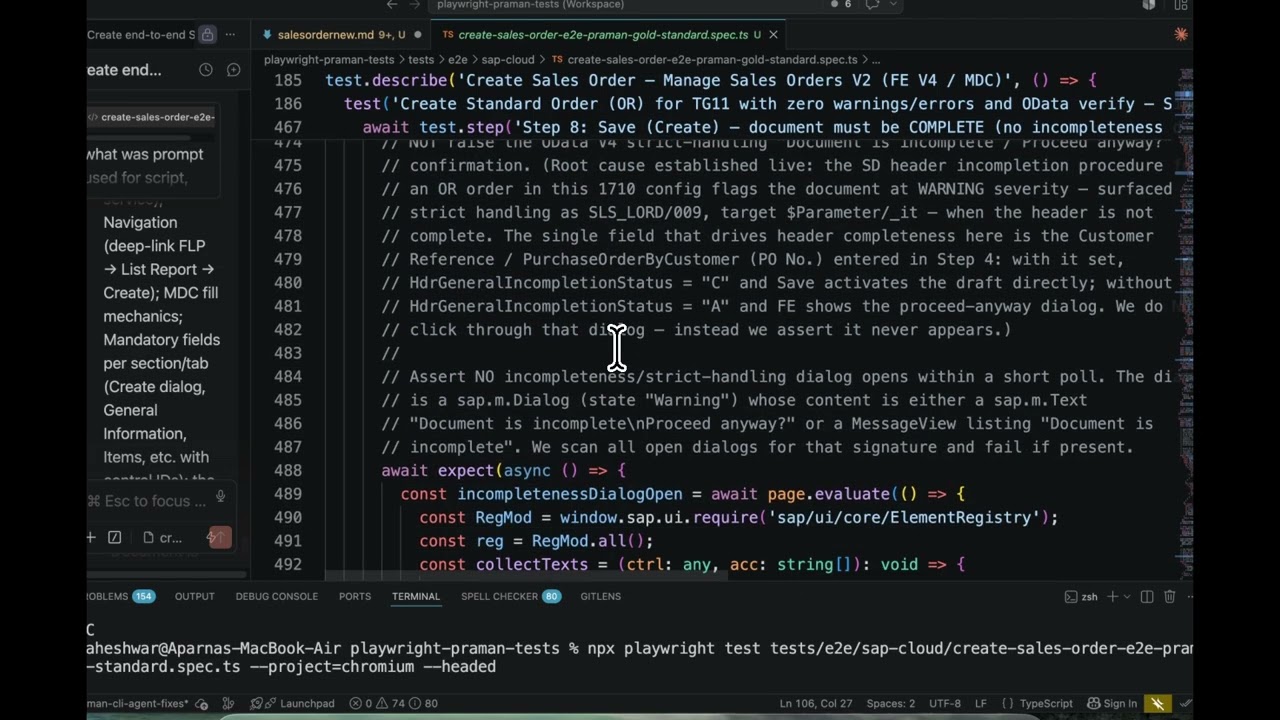
Task: Expand the new terminal launch profile dropdown
Action: 1127,597
